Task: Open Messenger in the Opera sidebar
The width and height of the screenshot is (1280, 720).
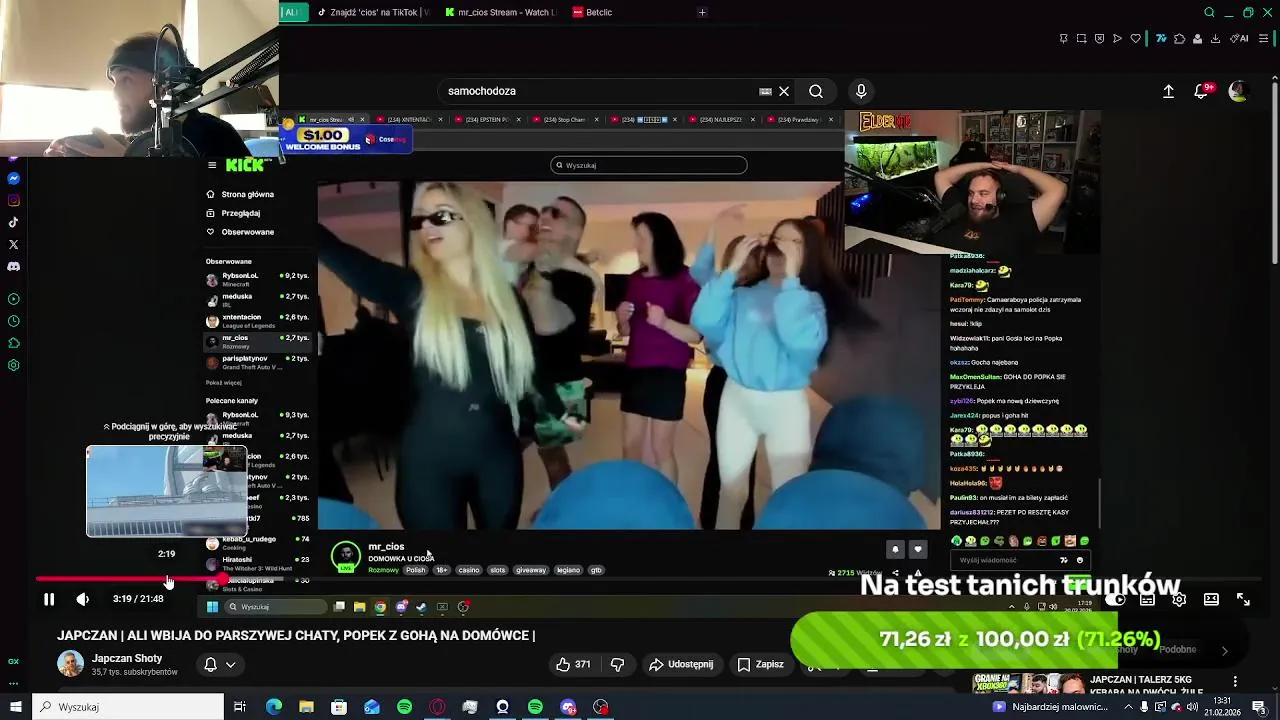Action: 13,178
